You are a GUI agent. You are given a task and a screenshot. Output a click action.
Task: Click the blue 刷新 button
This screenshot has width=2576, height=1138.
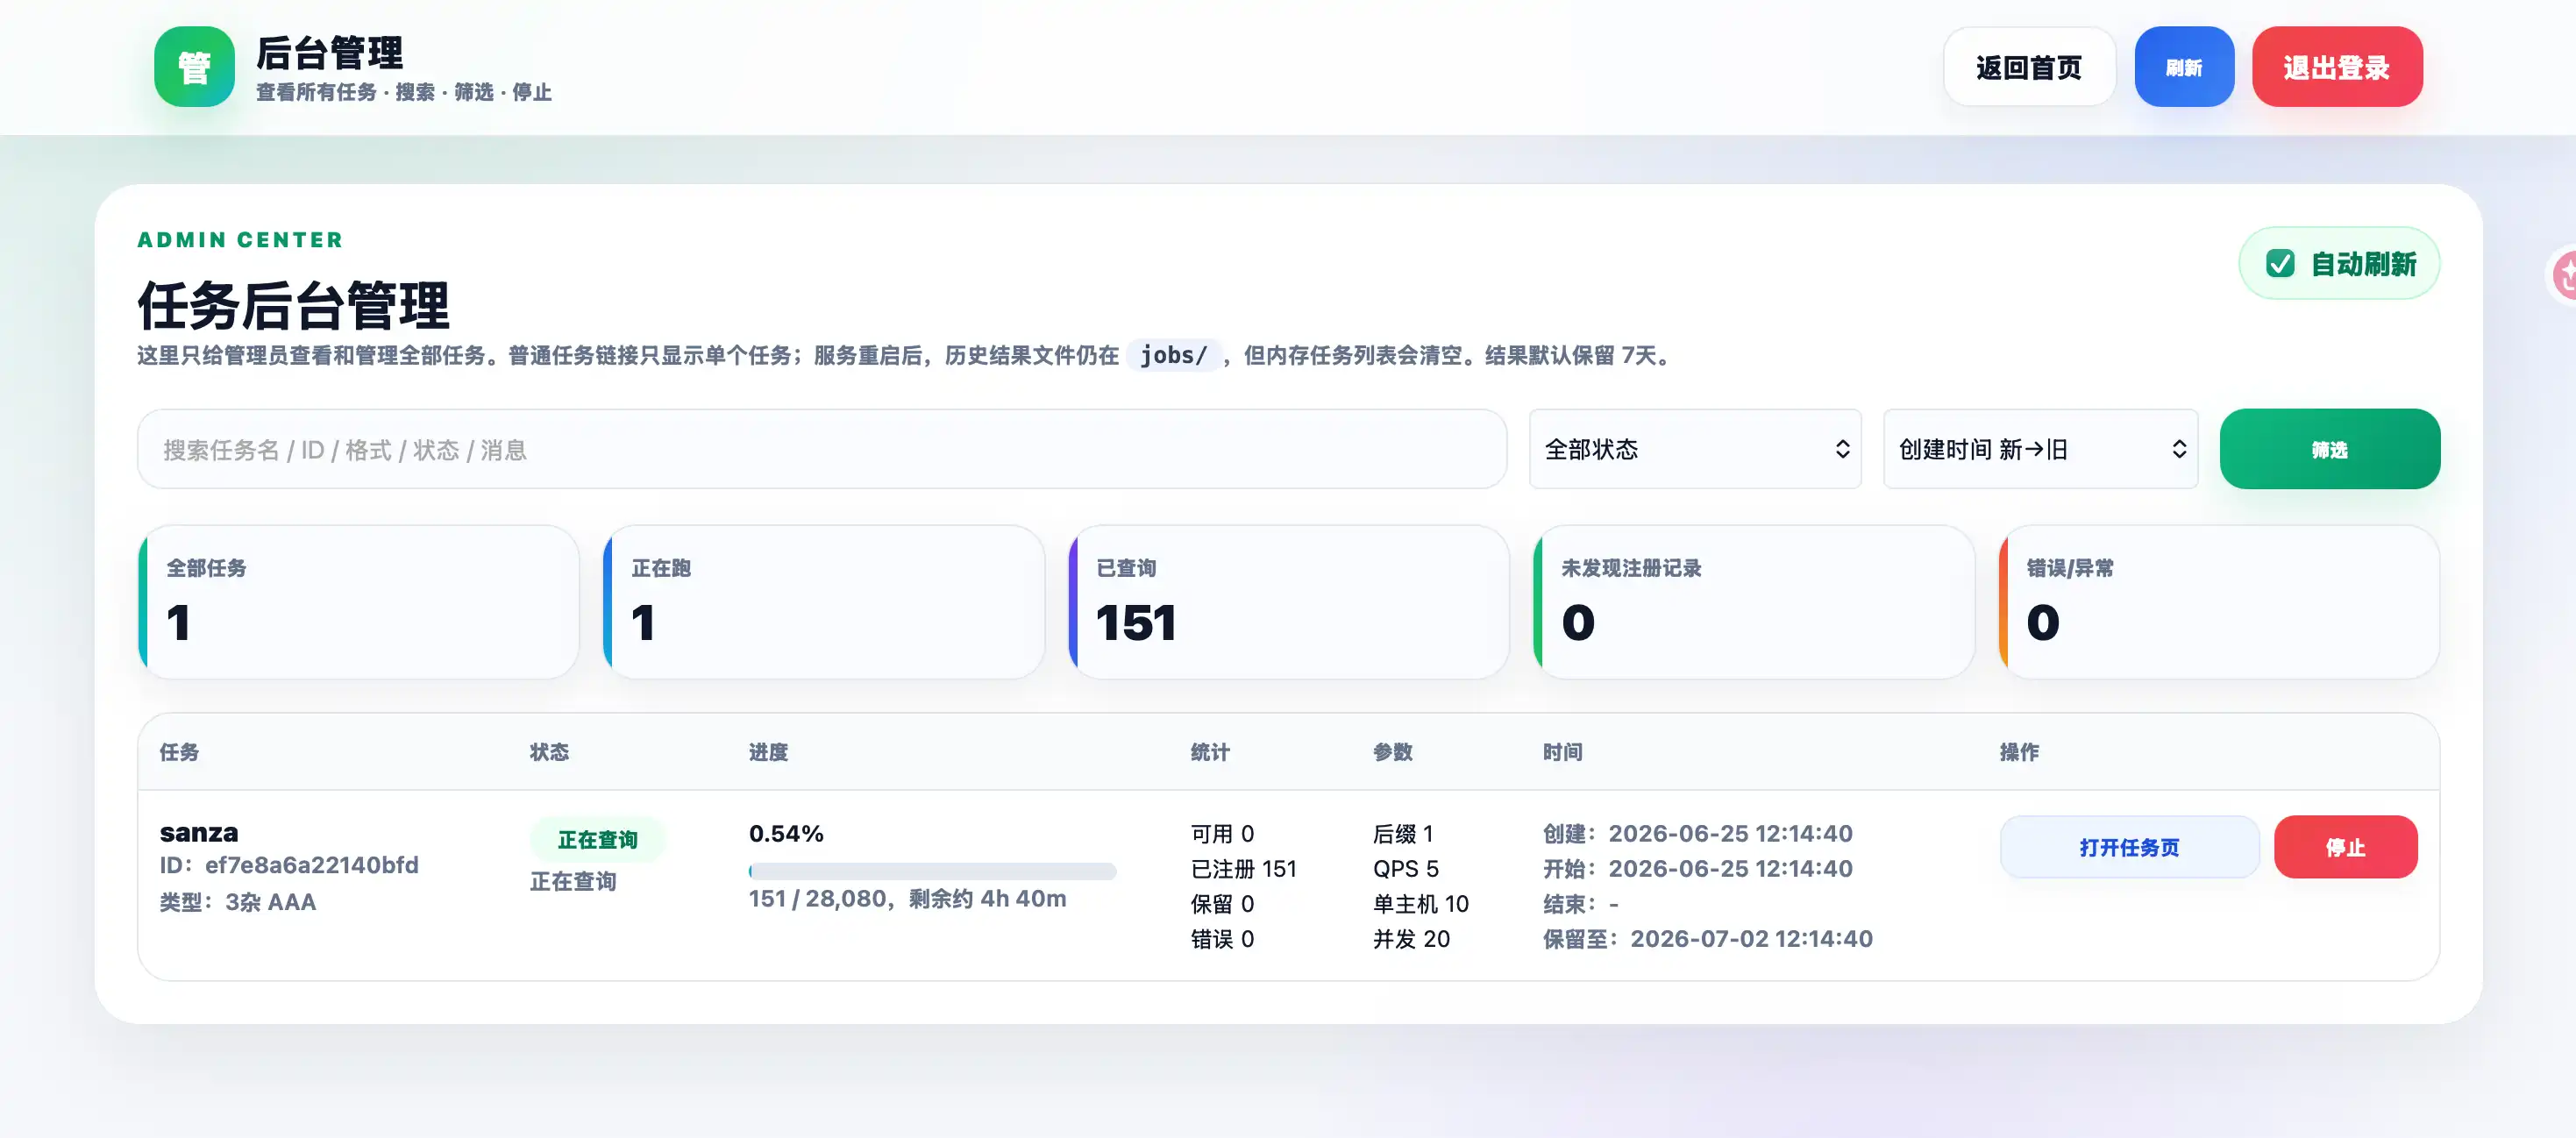[2184, 67]
